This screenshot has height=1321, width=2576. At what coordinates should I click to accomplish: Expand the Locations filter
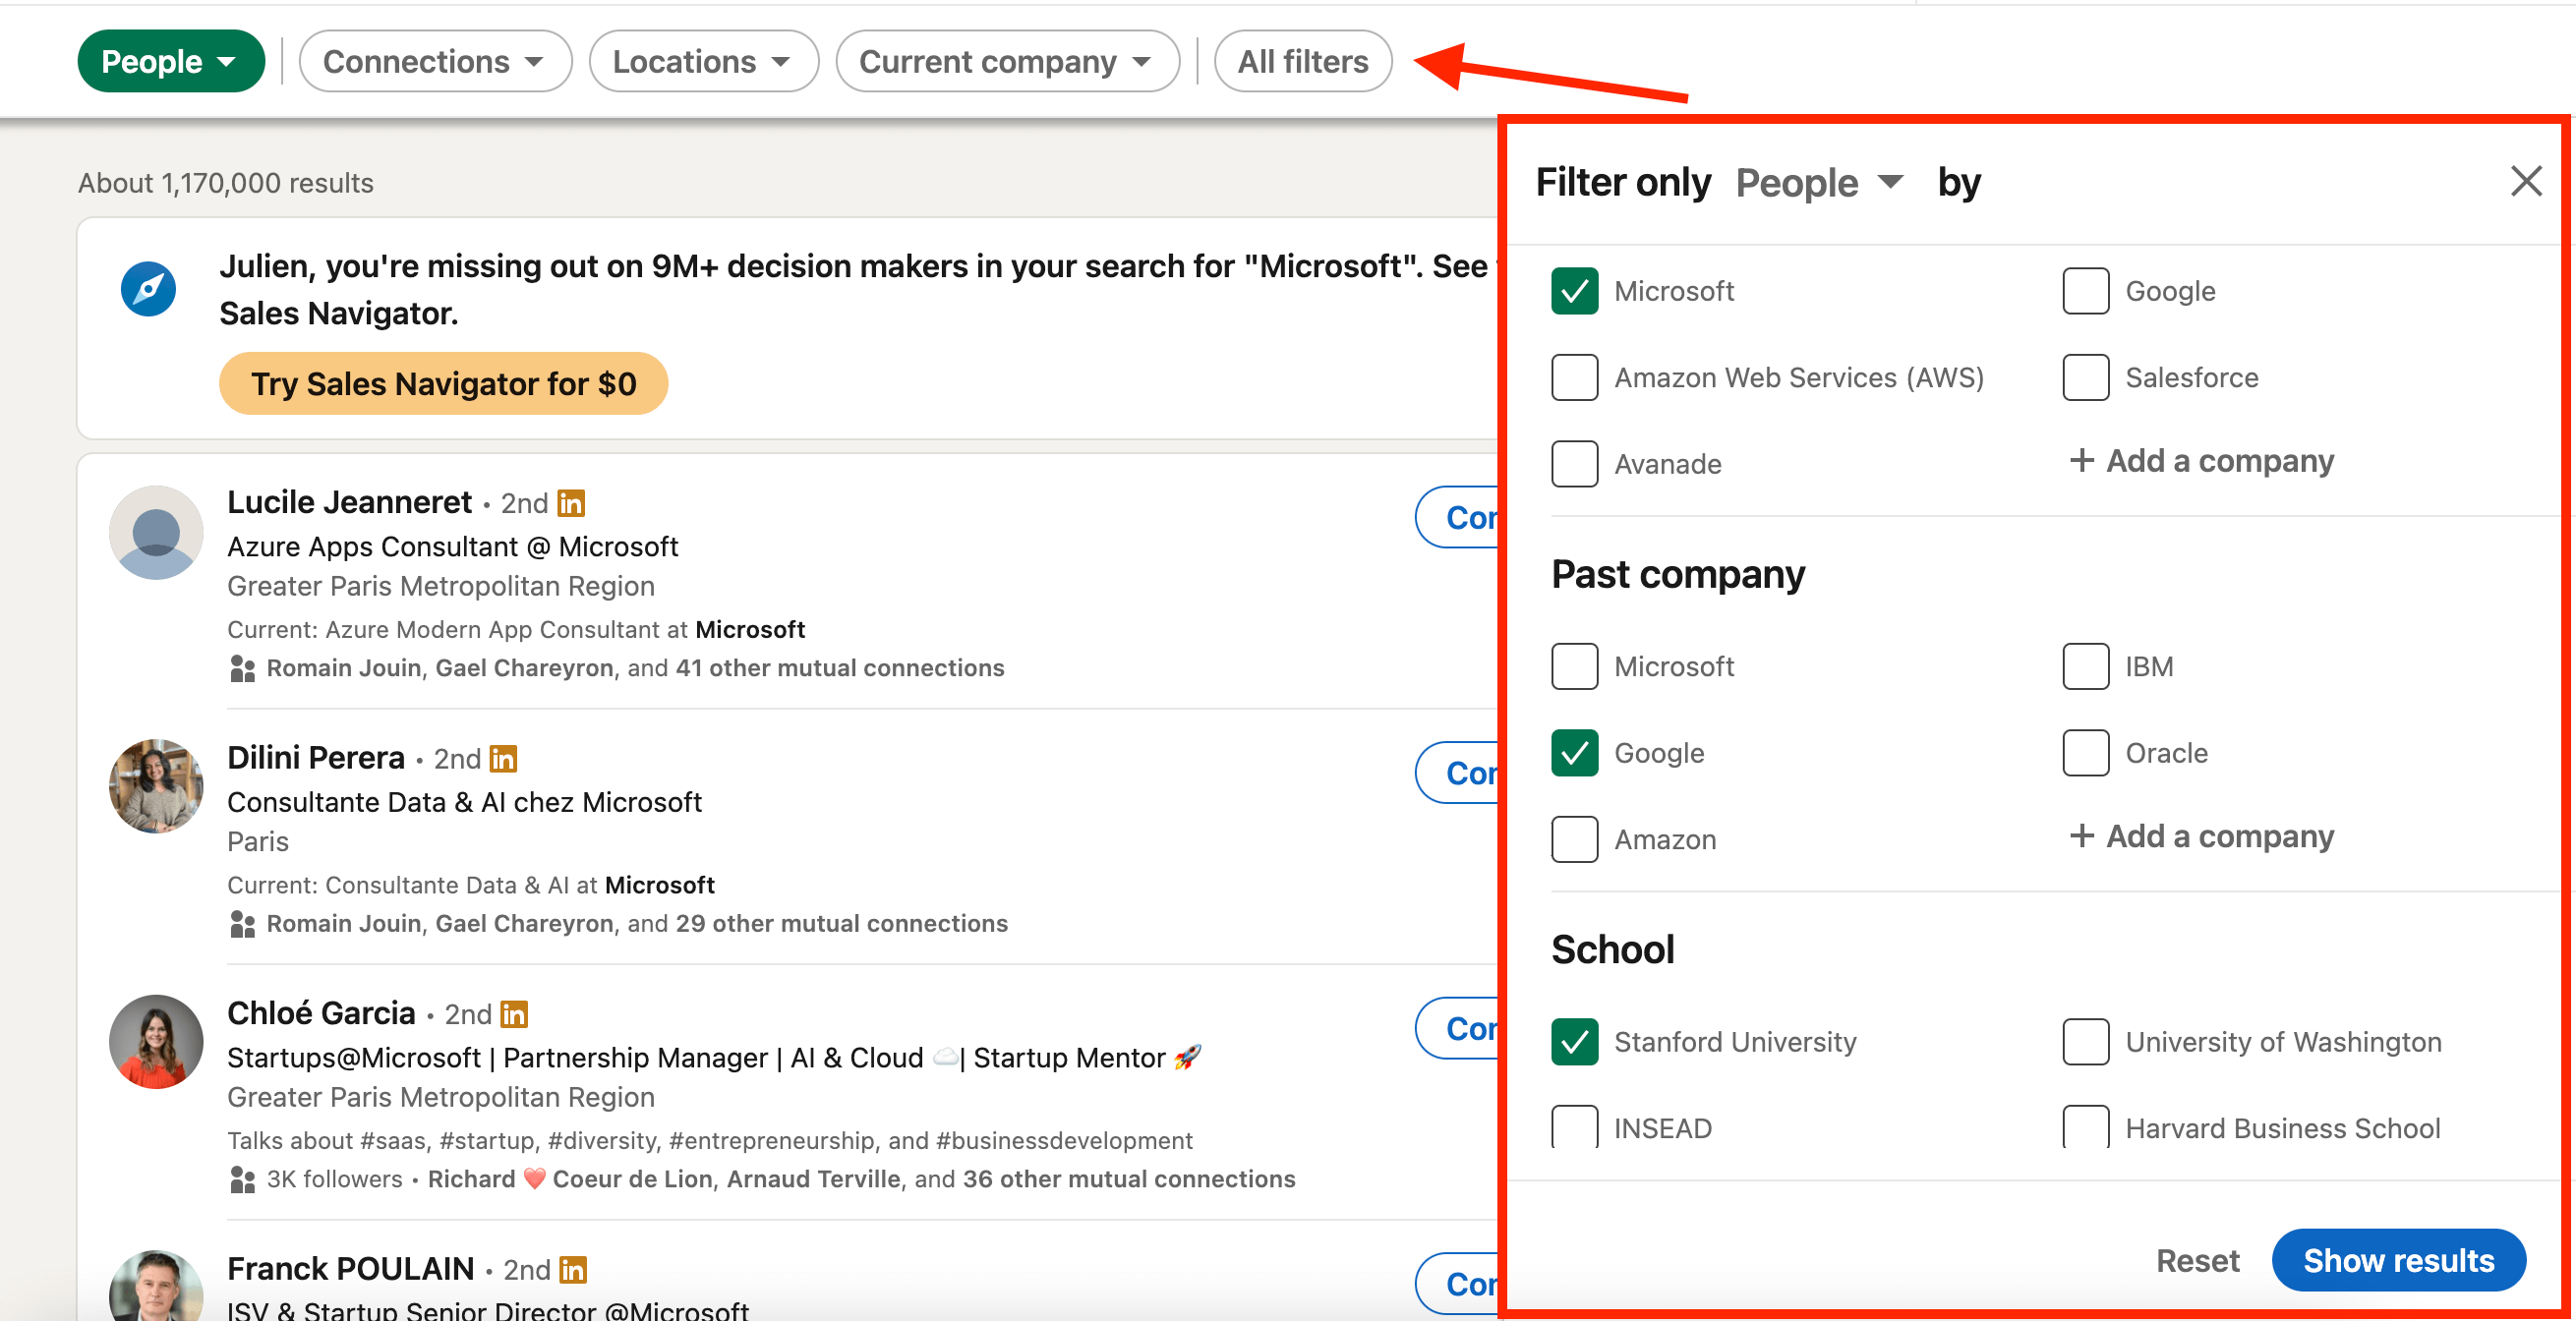(x=703, y=61)
